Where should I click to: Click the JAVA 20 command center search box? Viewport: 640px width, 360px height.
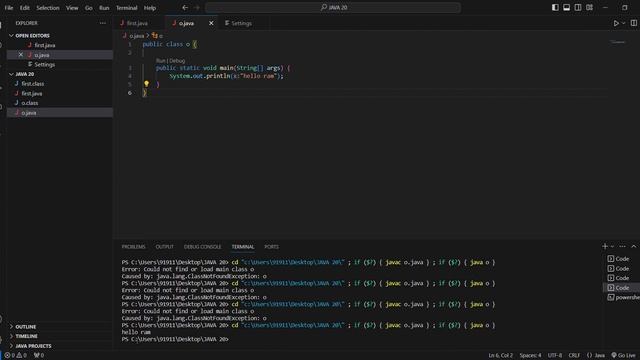click(x=333, y=7)
